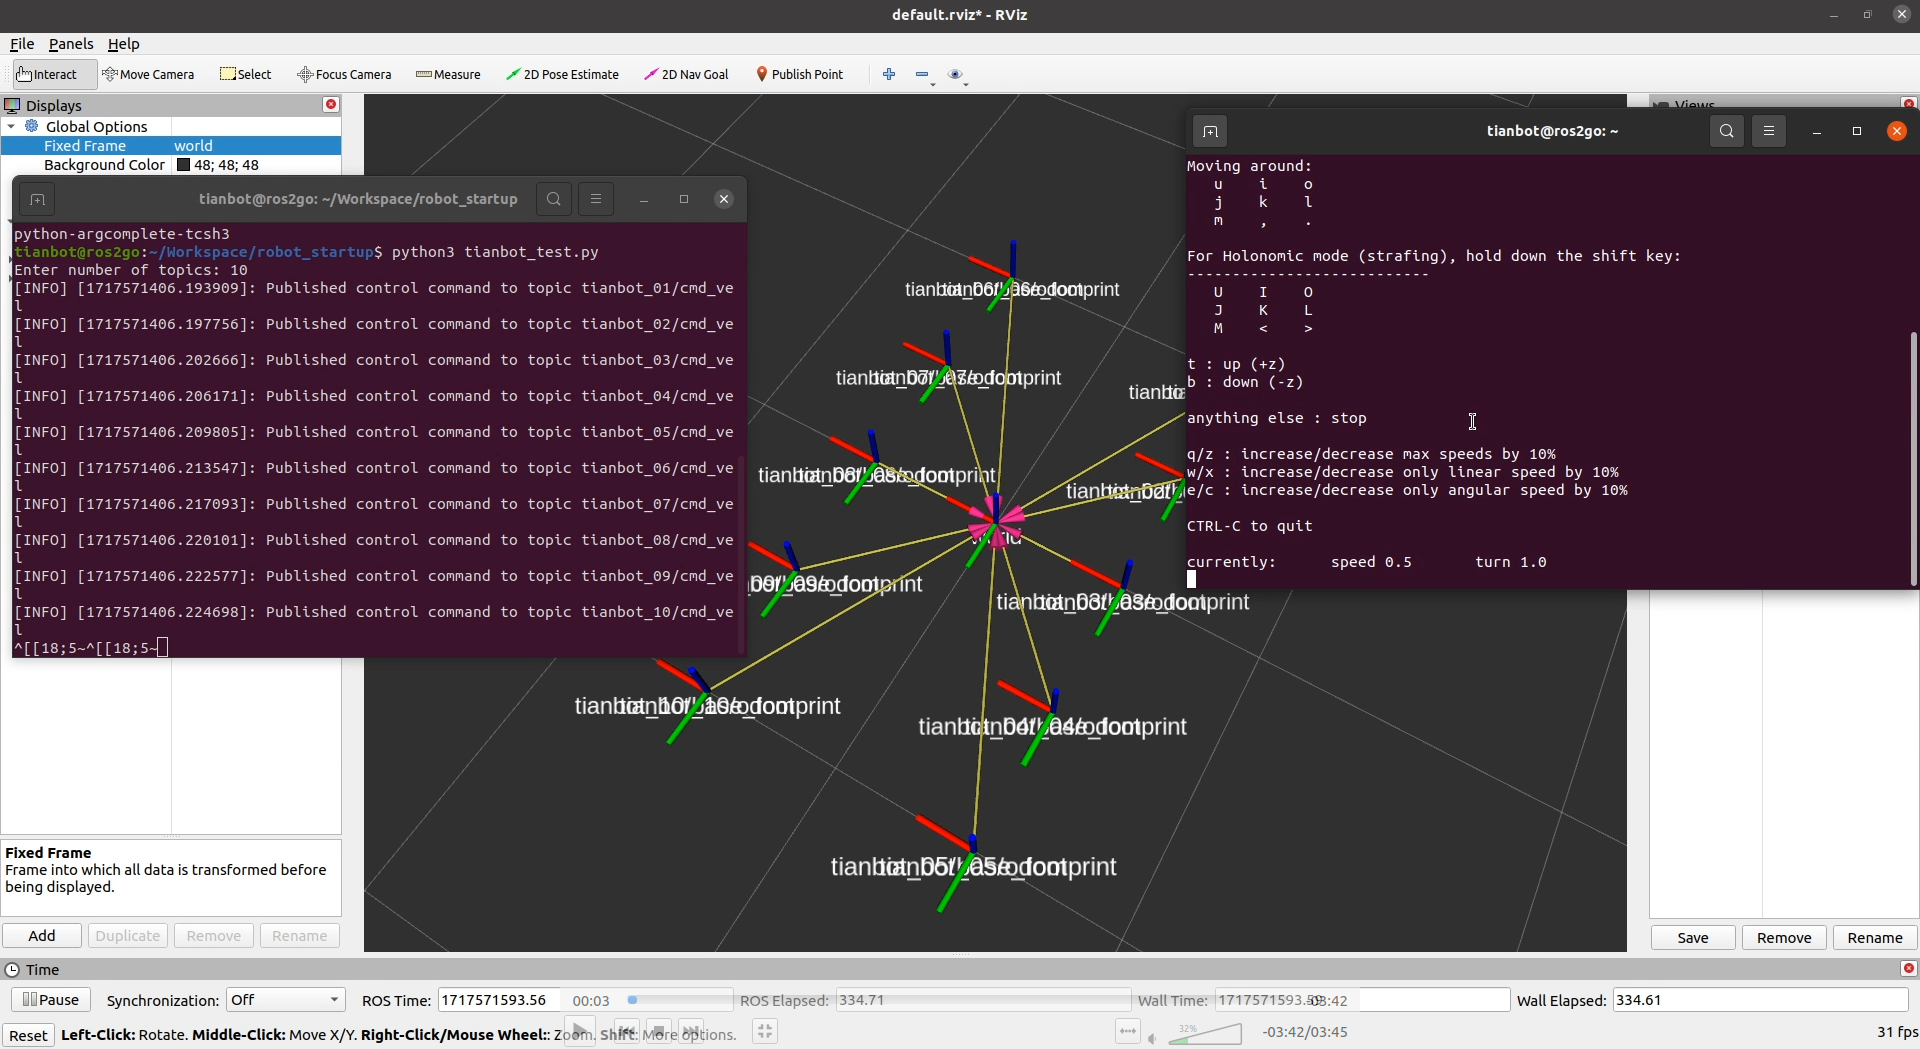Click the Background Color swatch
The height and width of the screenshot is (1049, 1920).
pyautogui.click(x=183, y=165)
